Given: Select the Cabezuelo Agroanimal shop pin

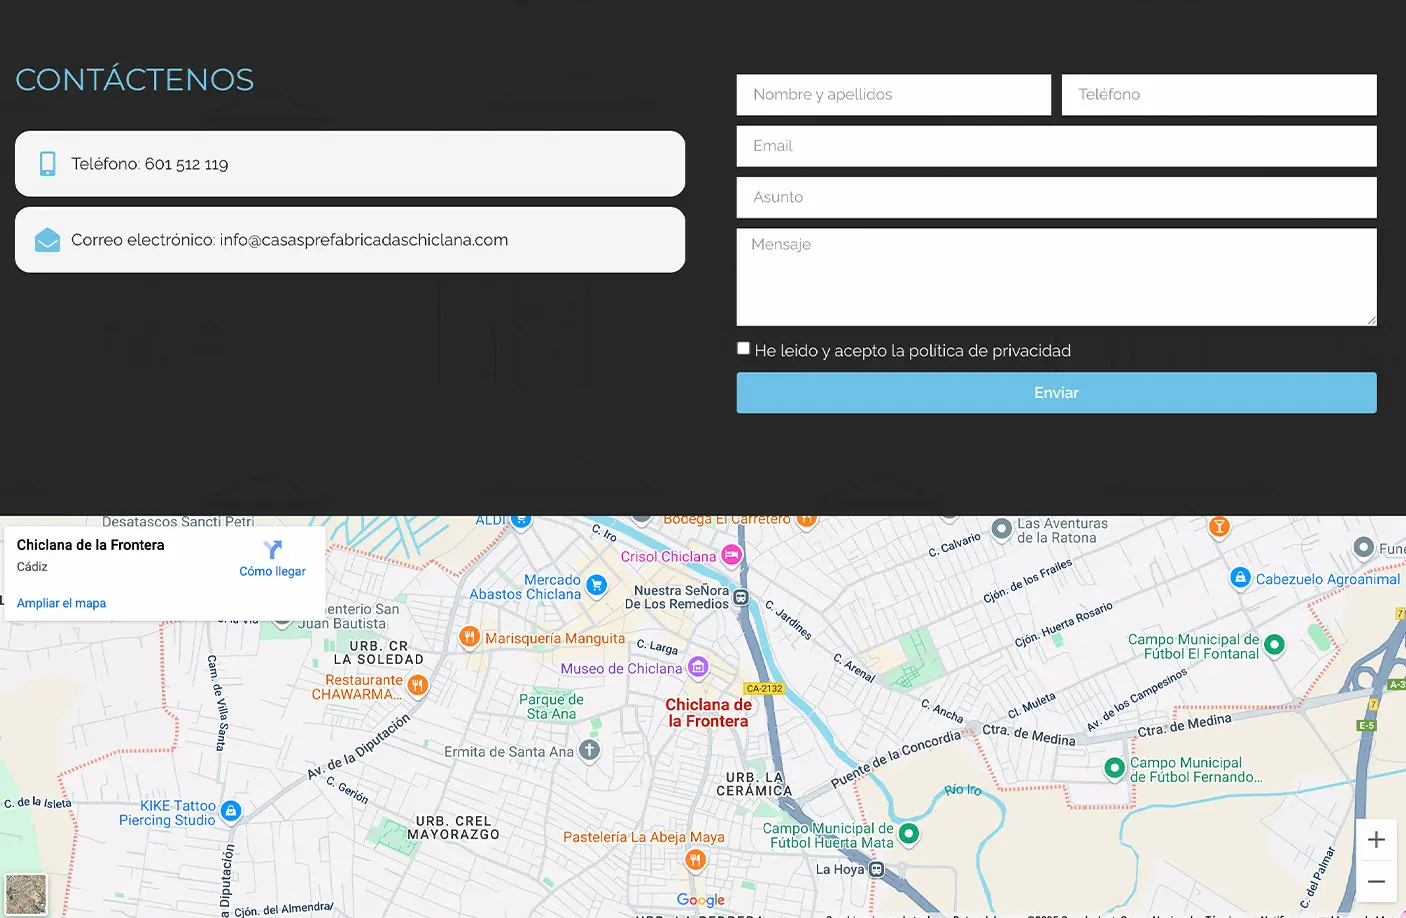Looking at the screenshot, I should [1240, 578].
